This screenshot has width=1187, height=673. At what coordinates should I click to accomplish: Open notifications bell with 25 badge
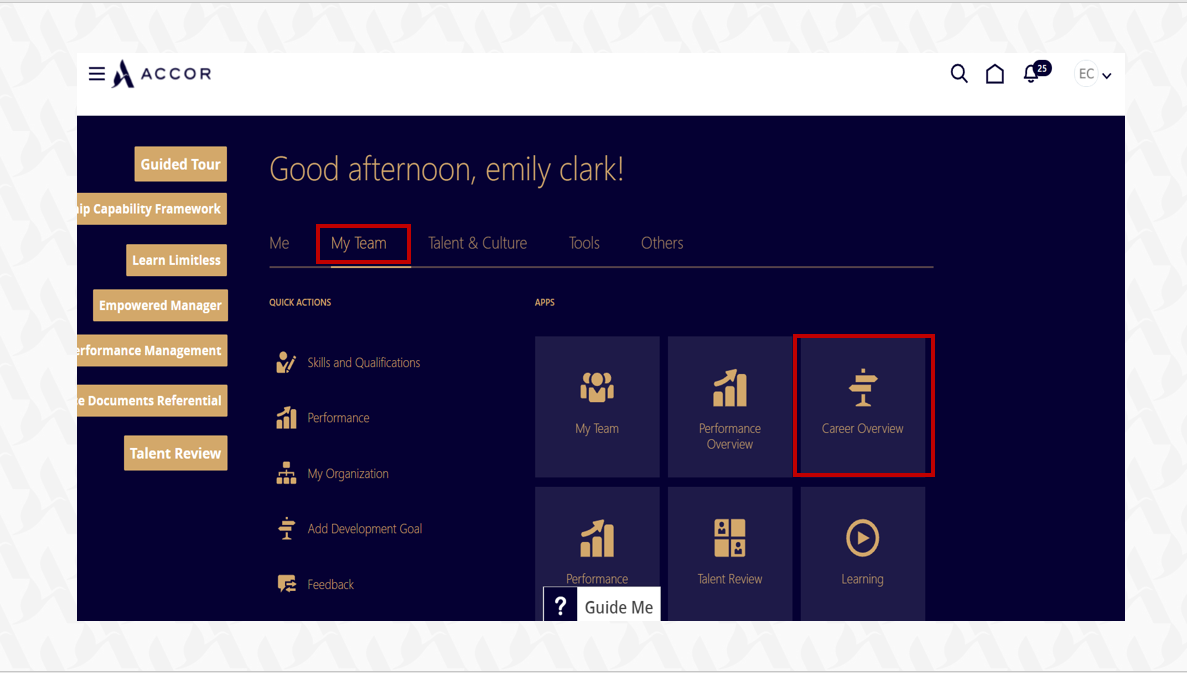point(1036,73)
